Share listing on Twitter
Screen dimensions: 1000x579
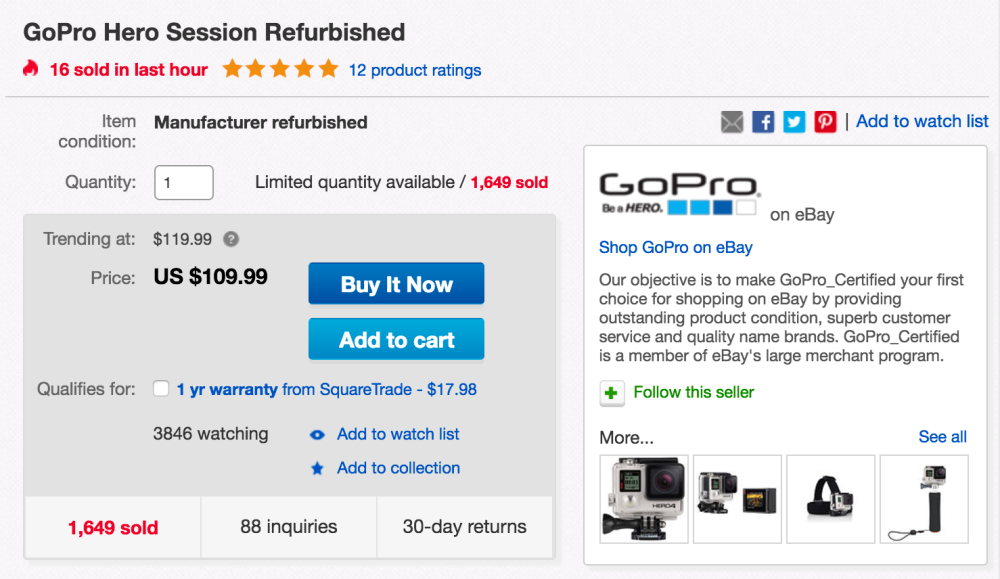click(794, 122)
